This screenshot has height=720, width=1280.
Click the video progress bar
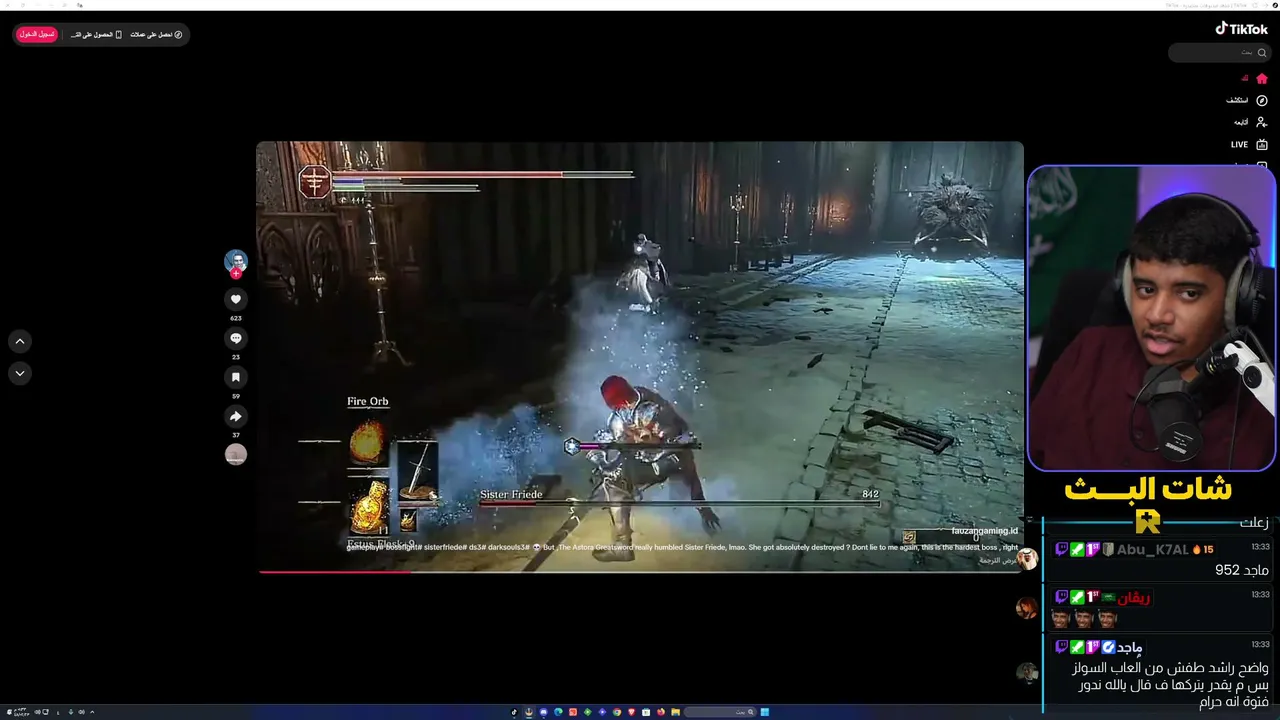point(640,571)
